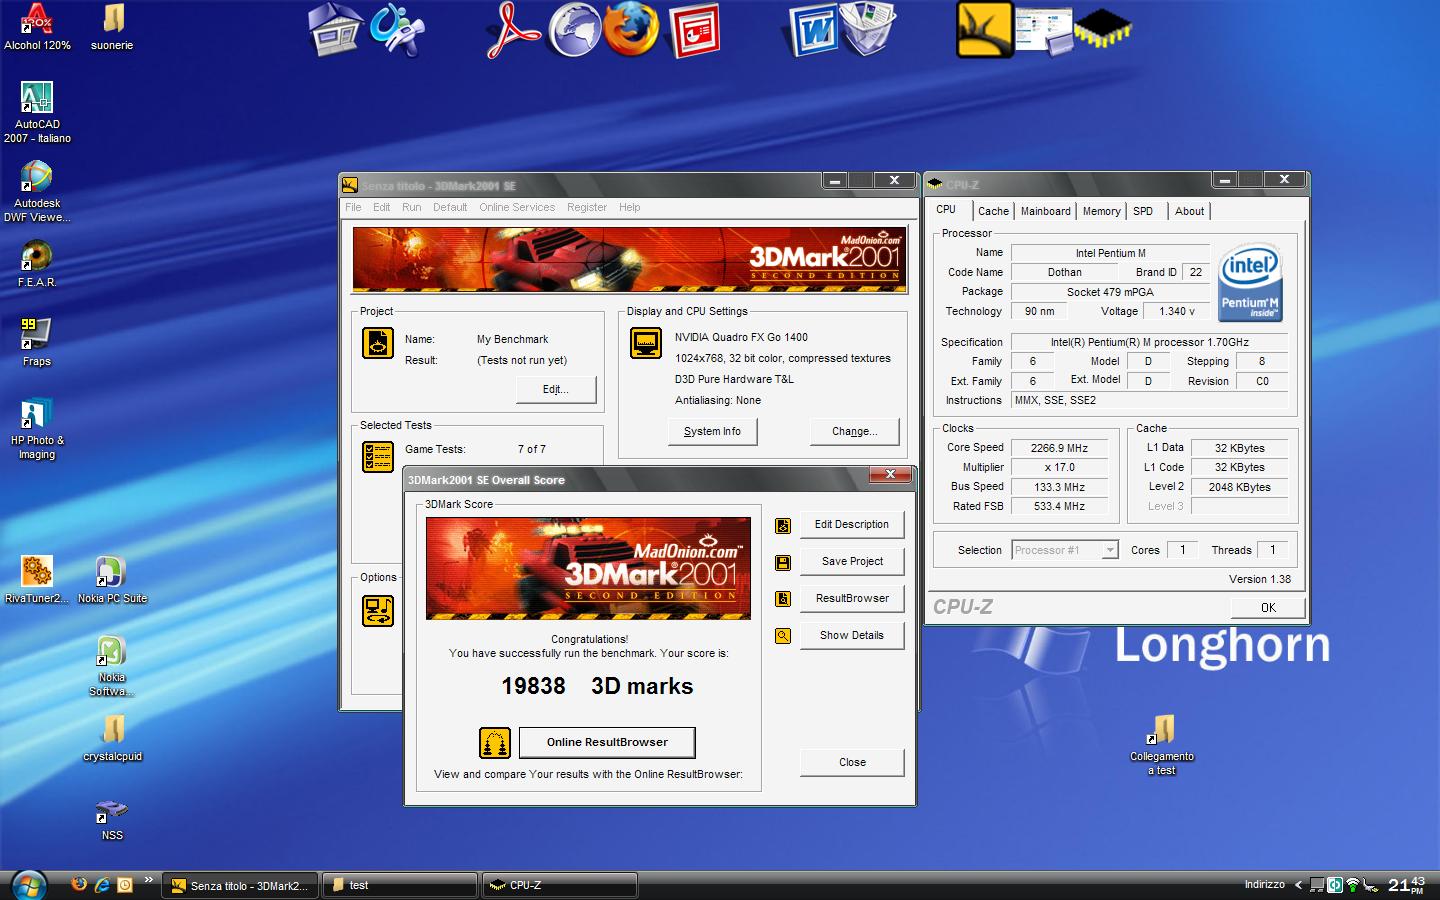Click the Project joystick icon in 3DMark

click(x=378, y=343)
